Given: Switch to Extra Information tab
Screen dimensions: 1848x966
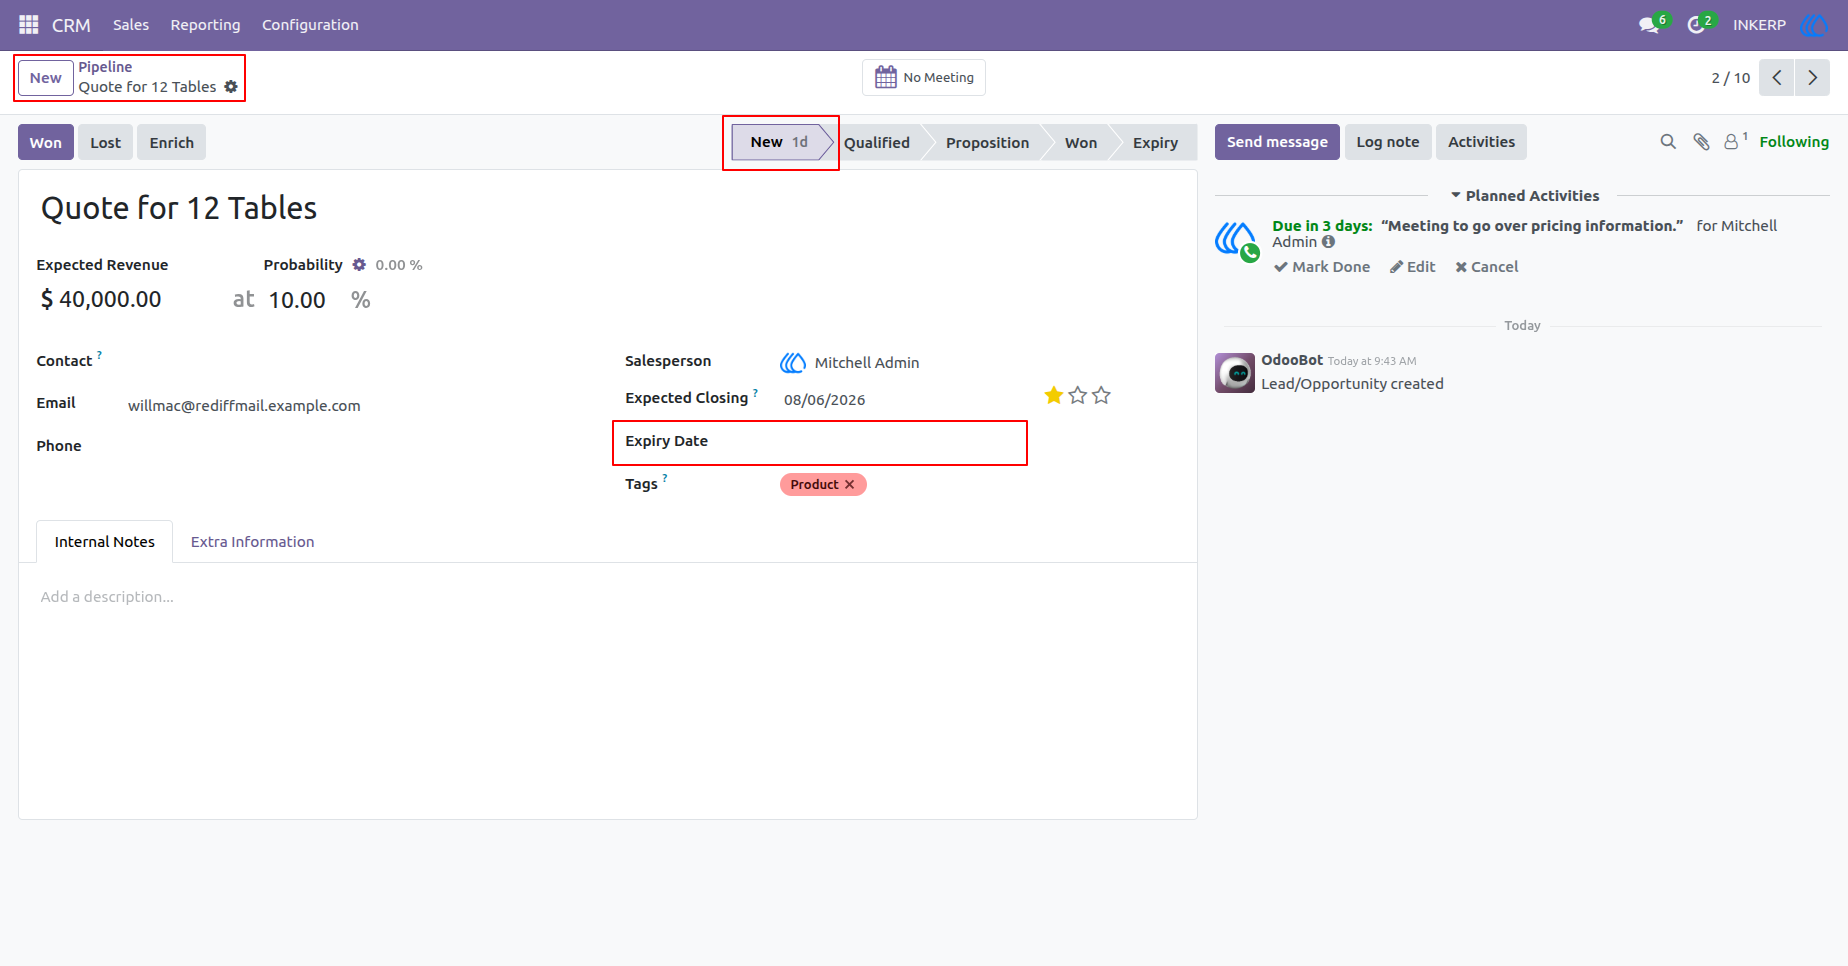Looking at the screenshot, I should point(252,542).
